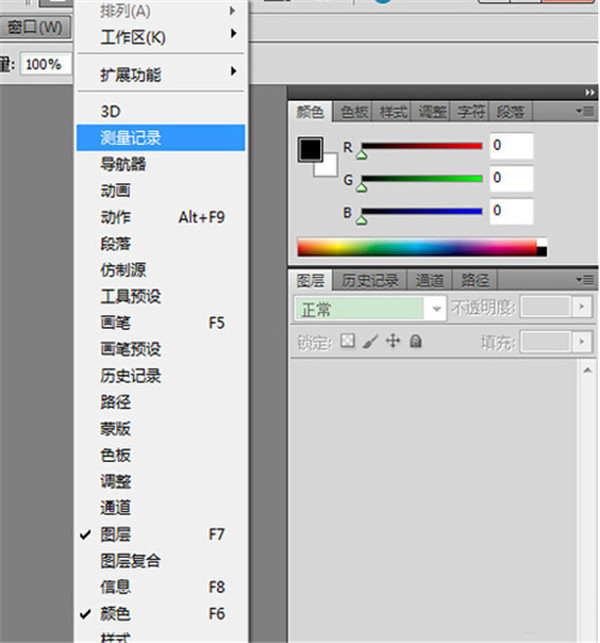Switch to the 调整 panel tab

(x=431, y=112)
